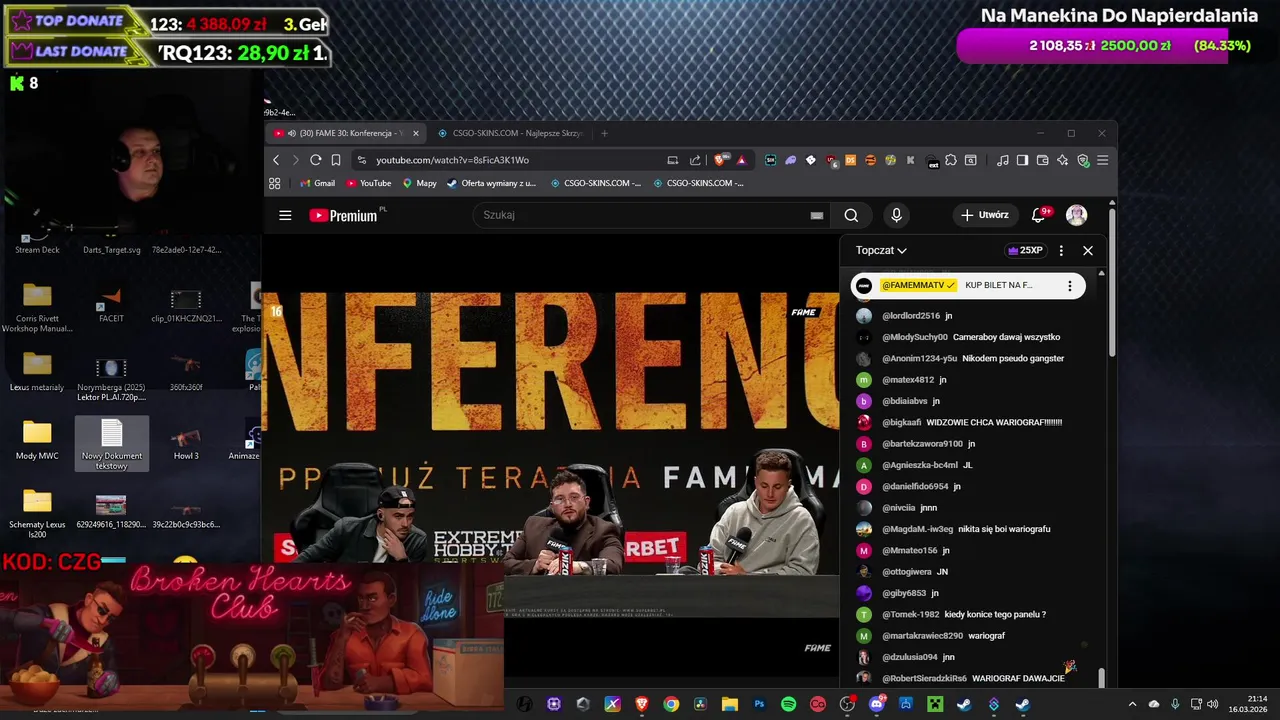1280x720 pixels.
Task: Start voice search with the microphone icon
Action: 896,215
